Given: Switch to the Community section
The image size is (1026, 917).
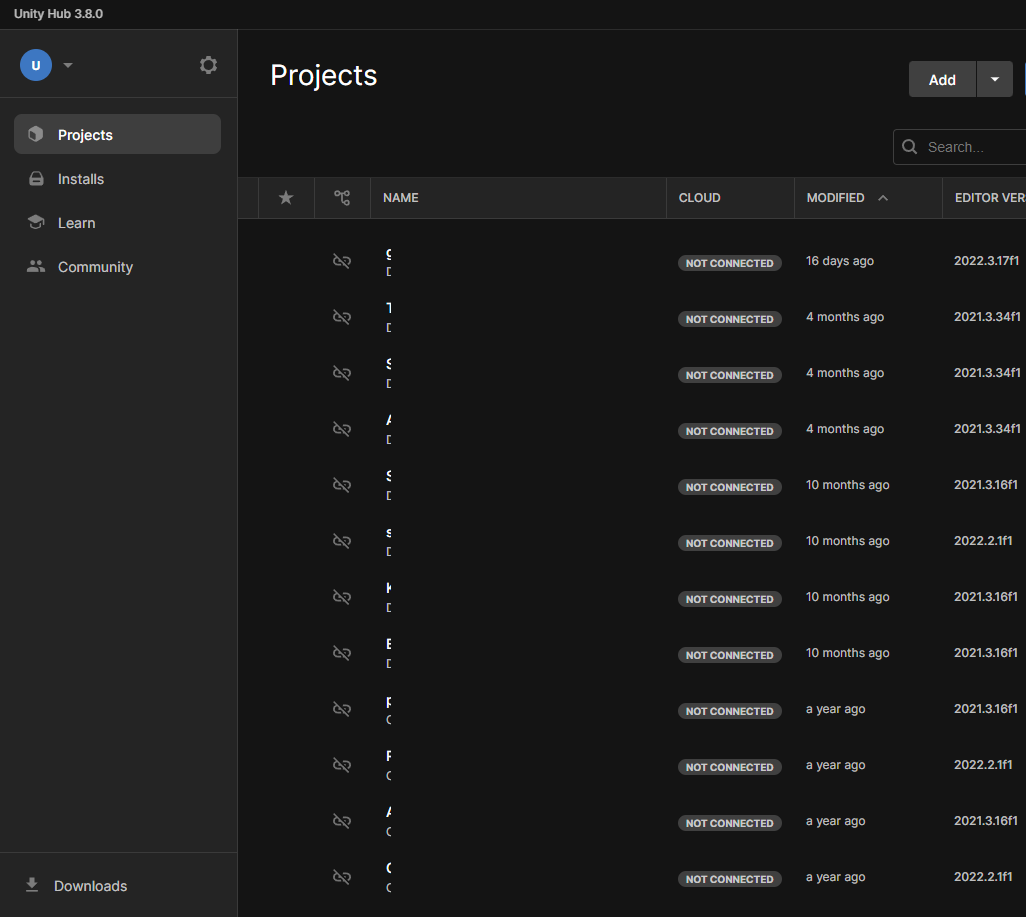Looking at the screenshot, I should [95, 267].
